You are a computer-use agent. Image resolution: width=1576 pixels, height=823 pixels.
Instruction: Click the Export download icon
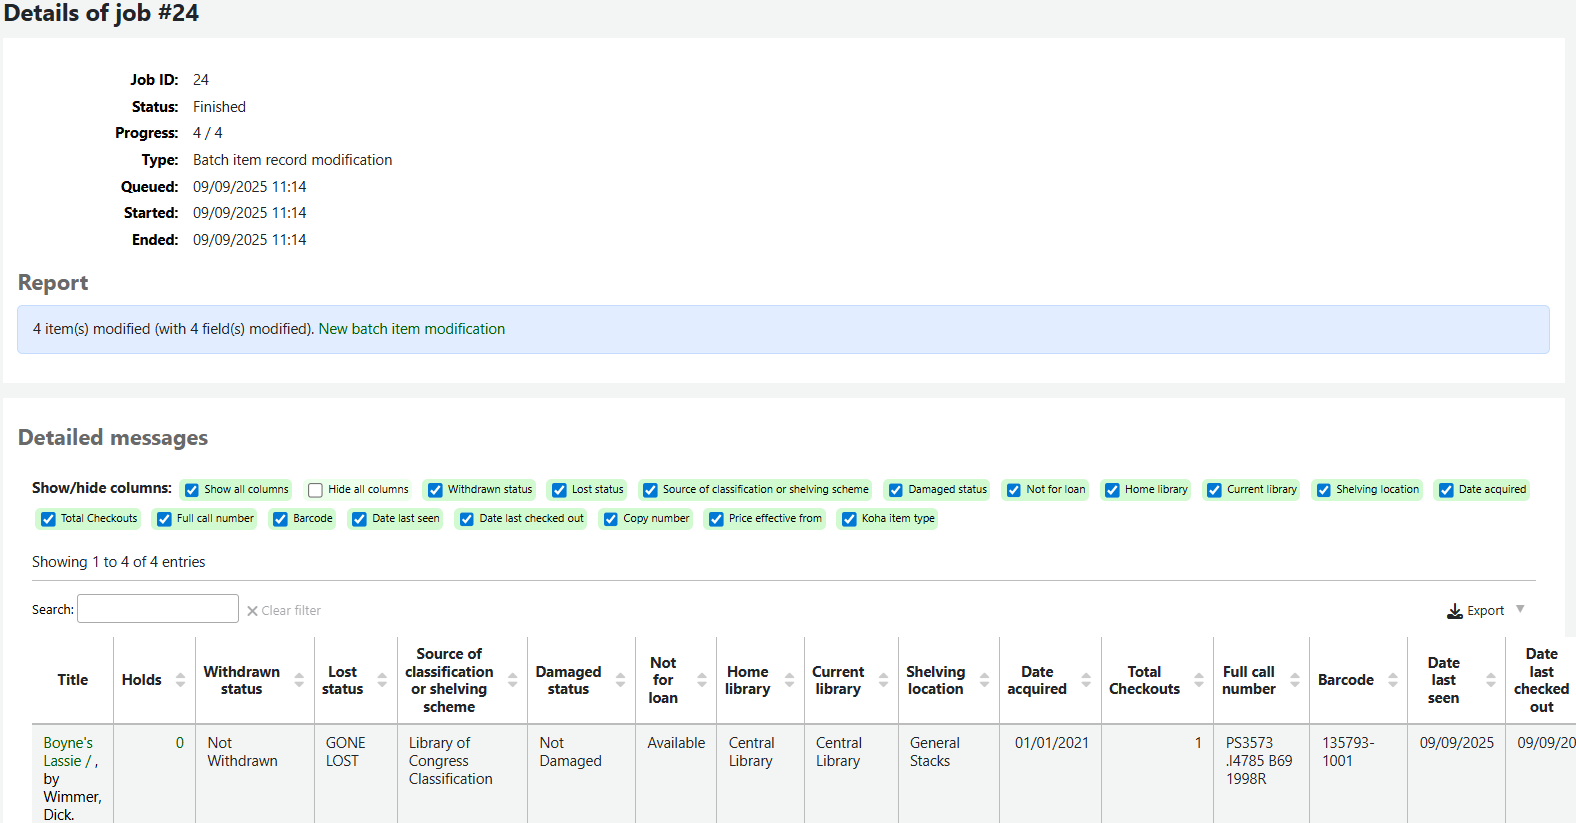point(1455,611)
